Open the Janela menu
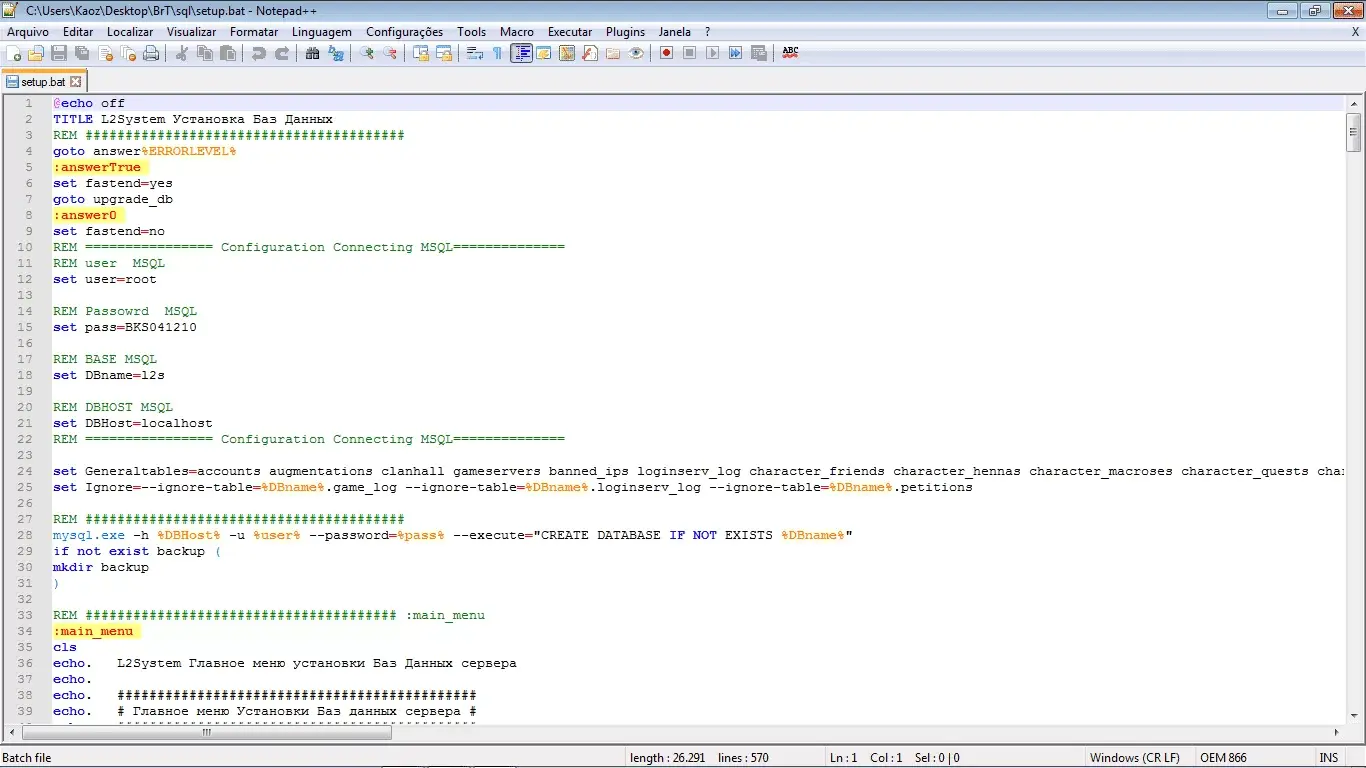The height and width of the screenshot is (768, 1366). click(x=675, y=32)
